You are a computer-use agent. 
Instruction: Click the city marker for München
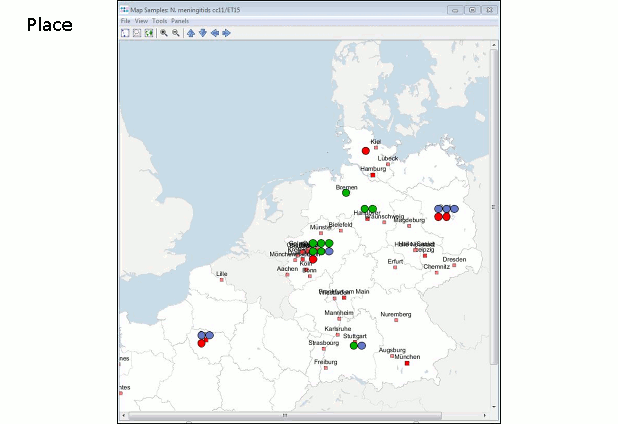pos(408,363)
